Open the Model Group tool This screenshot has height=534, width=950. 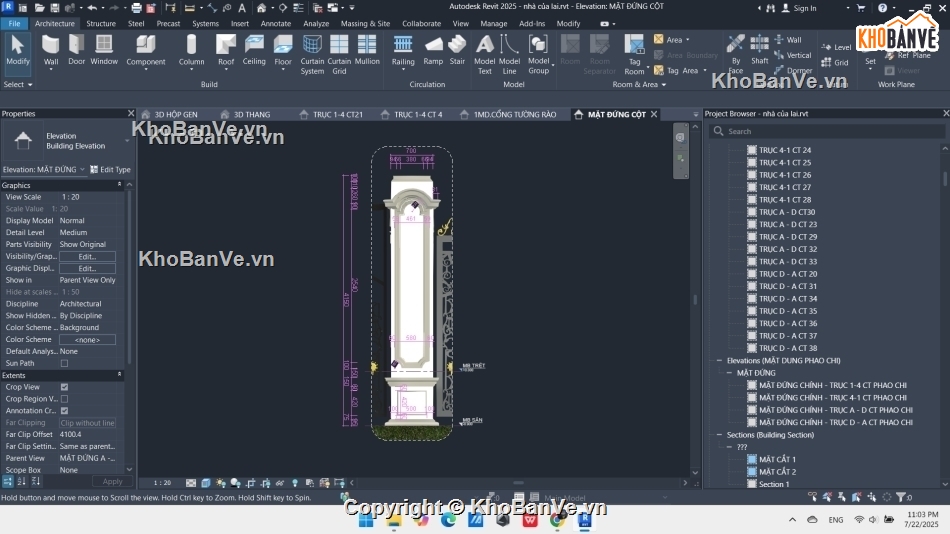point(539,55)
